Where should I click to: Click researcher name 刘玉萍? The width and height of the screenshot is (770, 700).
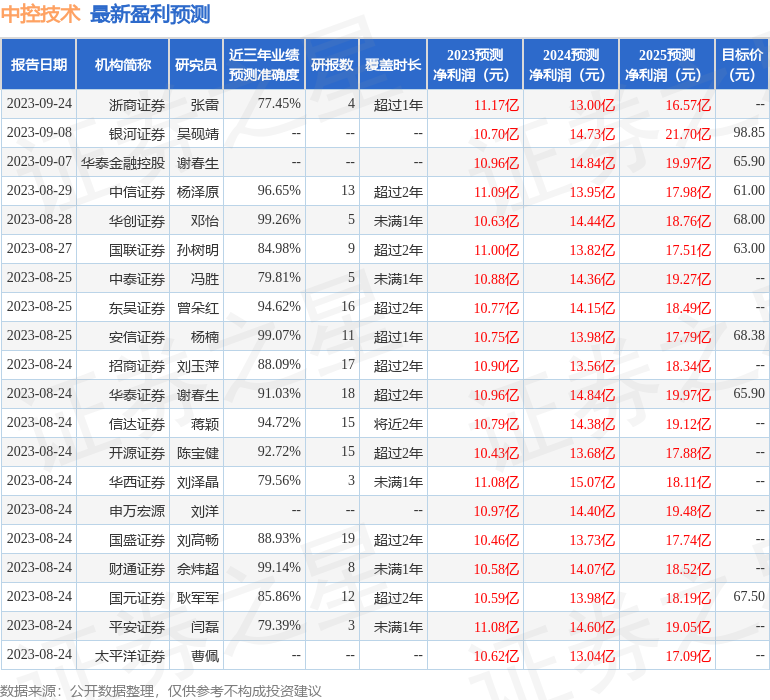click(x=197, y=366)
